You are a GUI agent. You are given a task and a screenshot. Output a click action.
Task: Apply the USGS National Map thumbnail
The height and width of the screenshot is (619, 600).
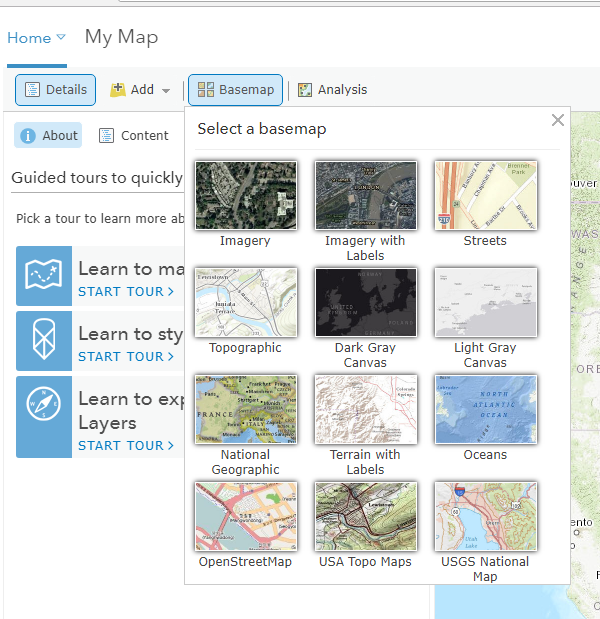coord(486,516)
